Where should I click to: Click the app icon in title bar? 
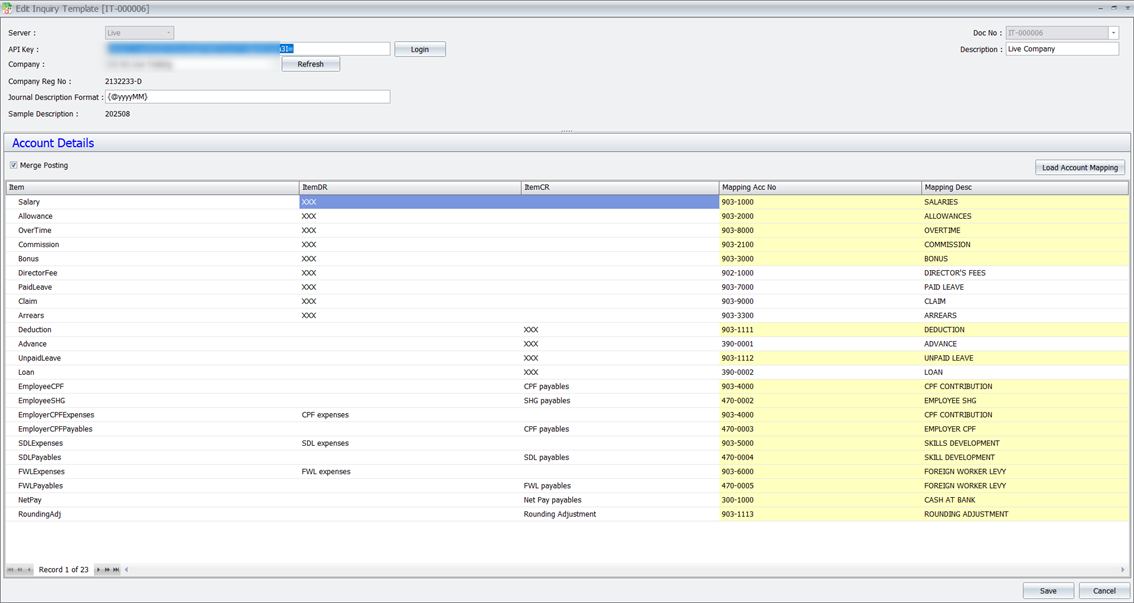pyautogui.click(x=7, y=7)
